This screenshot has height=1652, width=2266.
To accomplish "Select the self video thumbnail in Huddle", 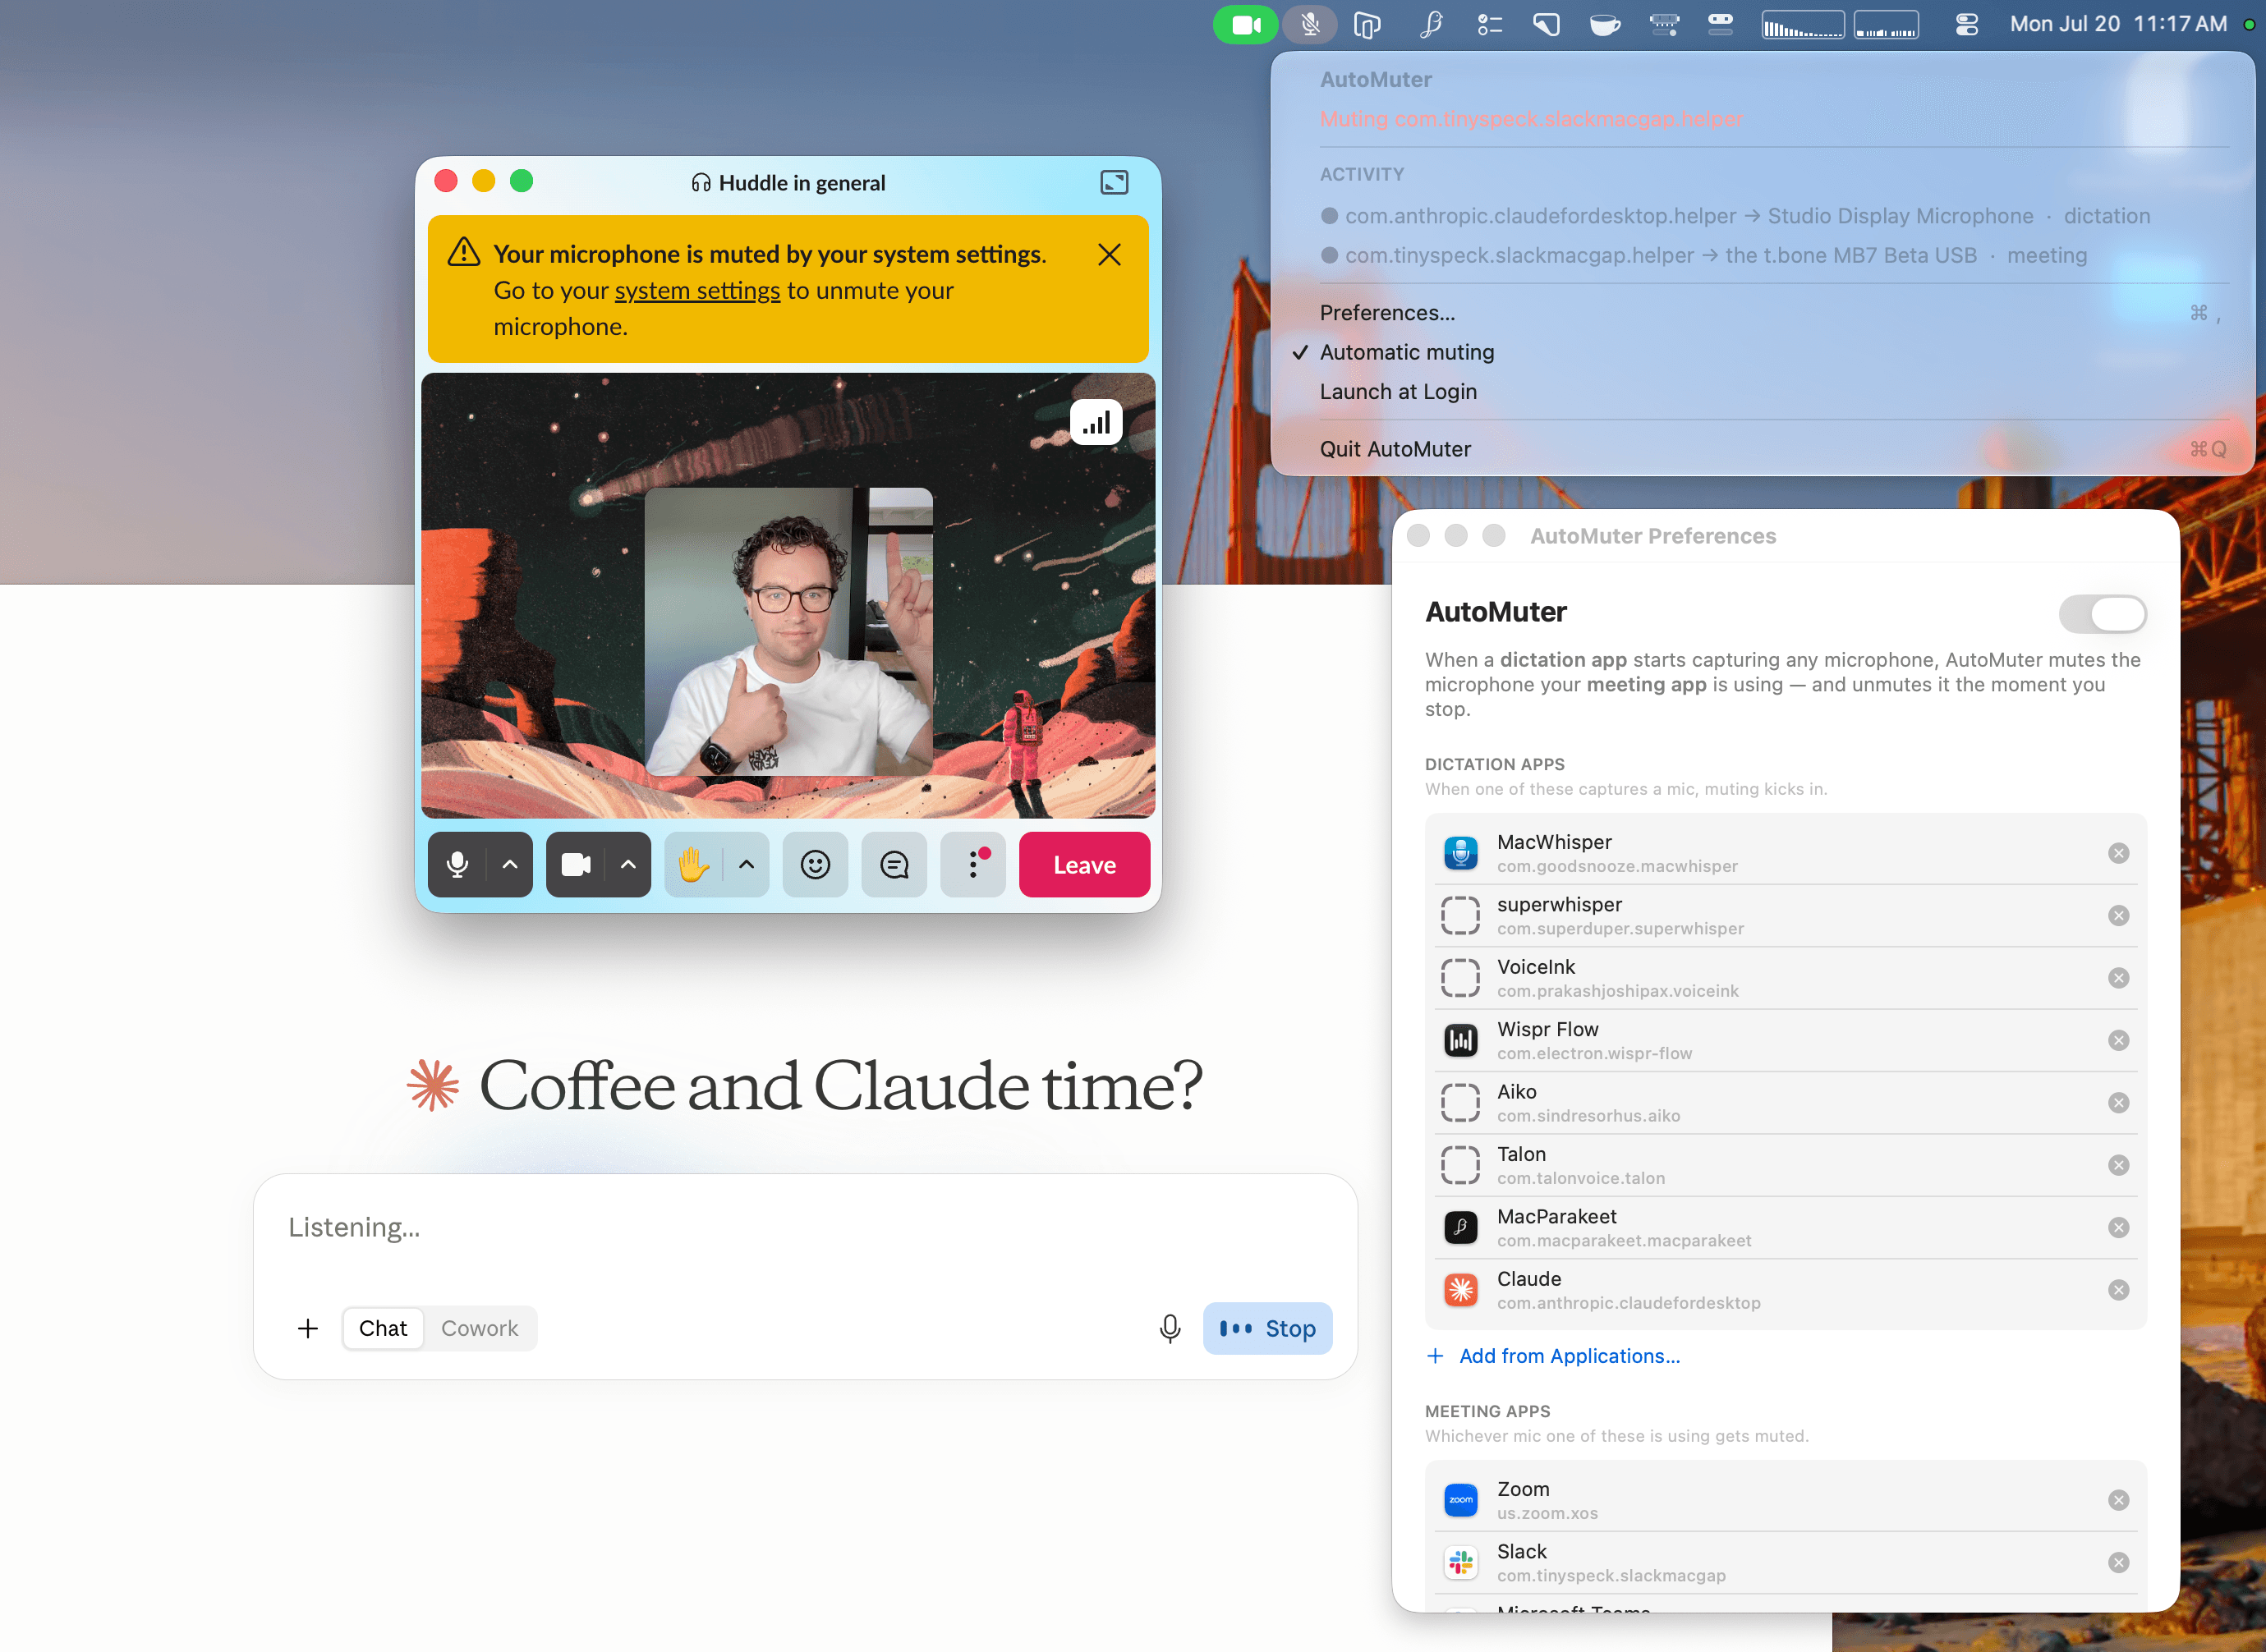I will click(788, 631).
